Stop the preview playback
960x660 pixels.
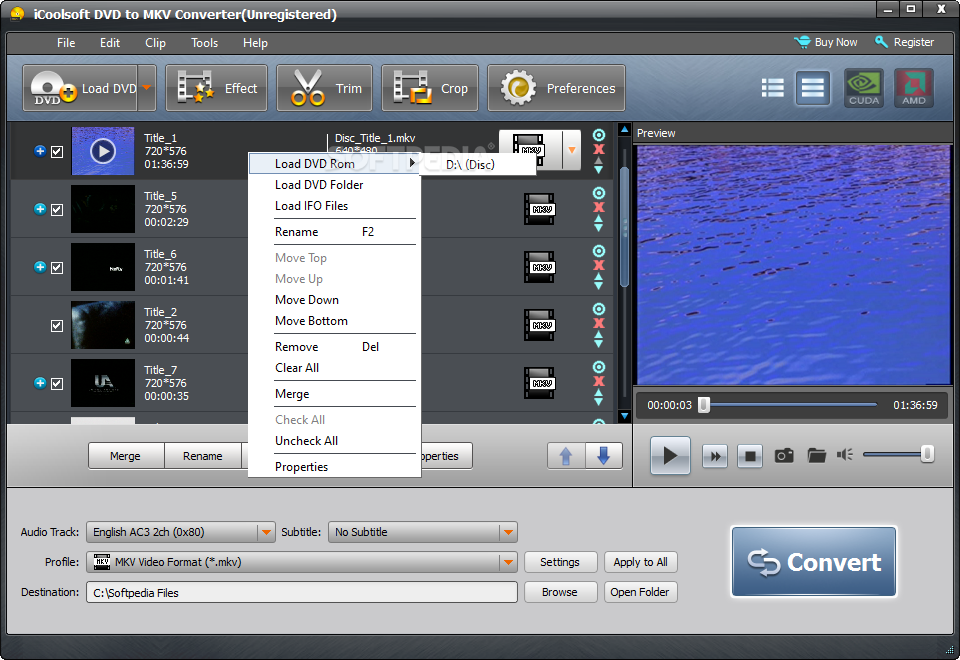pos(750,456)
